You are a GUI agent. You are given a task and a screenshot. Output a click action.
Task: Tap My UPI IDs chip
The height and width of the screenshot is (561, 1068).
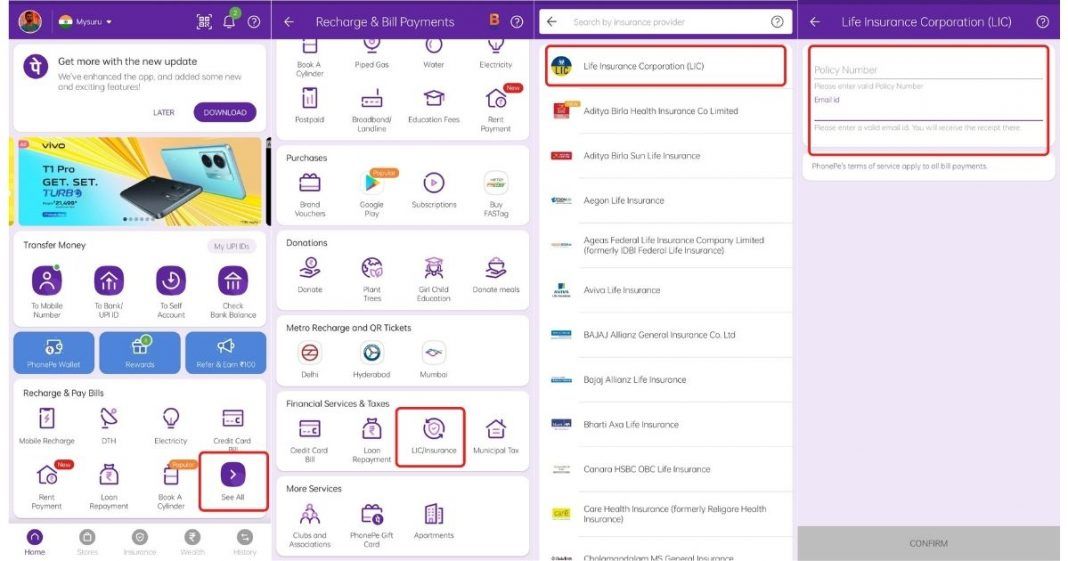pos(232,246)
